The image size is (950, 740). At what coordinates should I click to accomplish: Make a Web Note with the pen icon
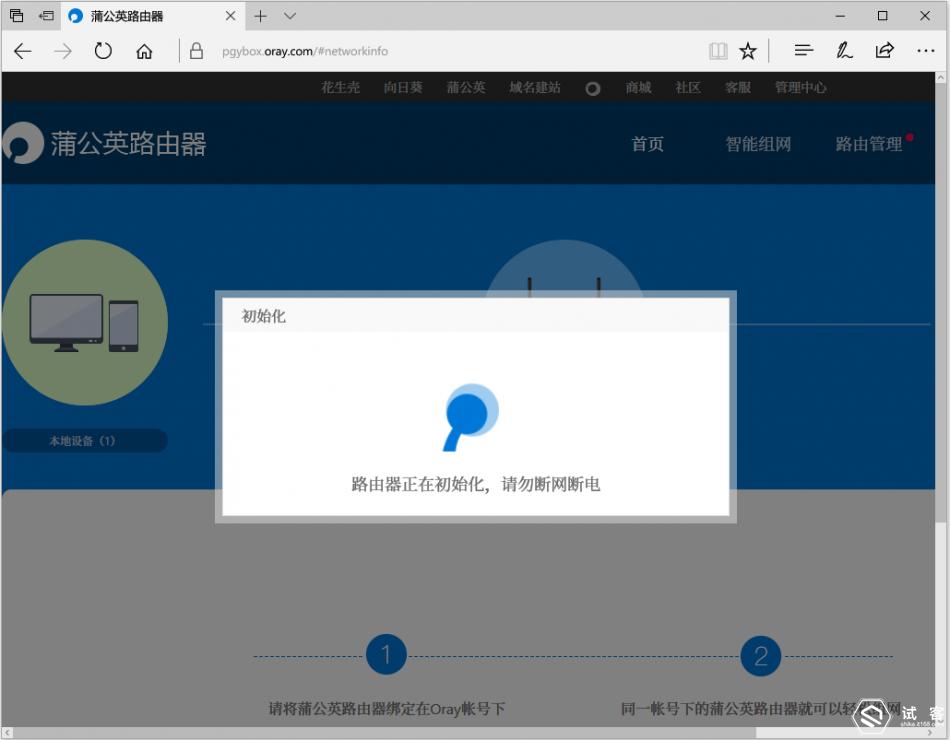[x=845, y=50]
